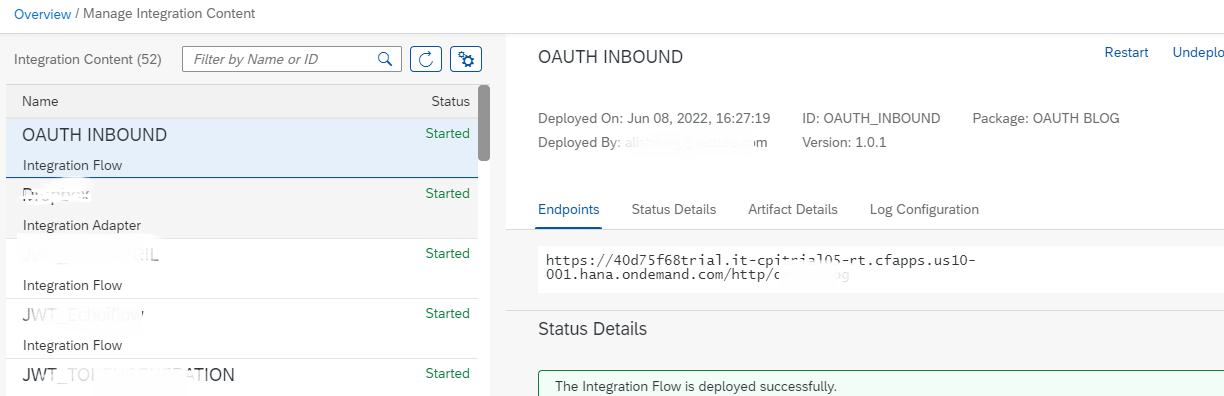Reload the integration content list
Image resolution: width=1224 pixels, height=396 pixels.
click(426, 59)
